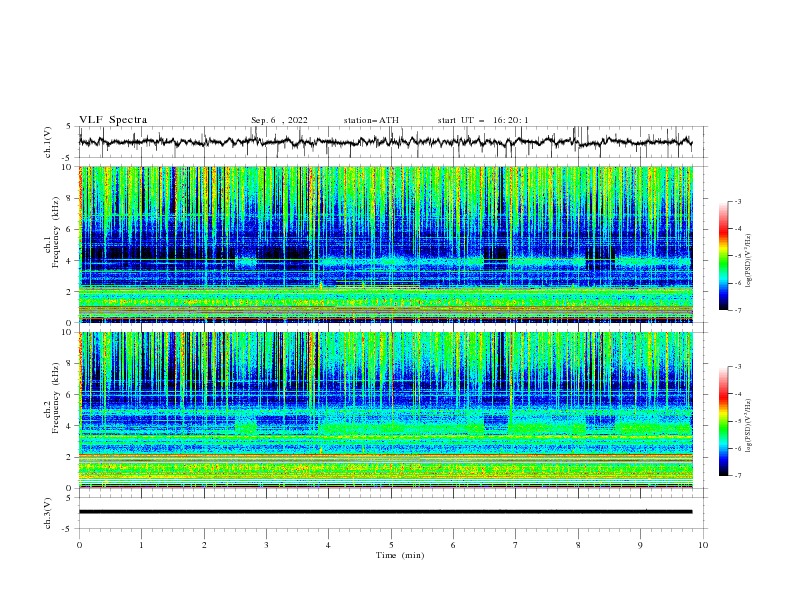
Task: Click the time axis tick label '10'
Action: [x=703, y=545]
